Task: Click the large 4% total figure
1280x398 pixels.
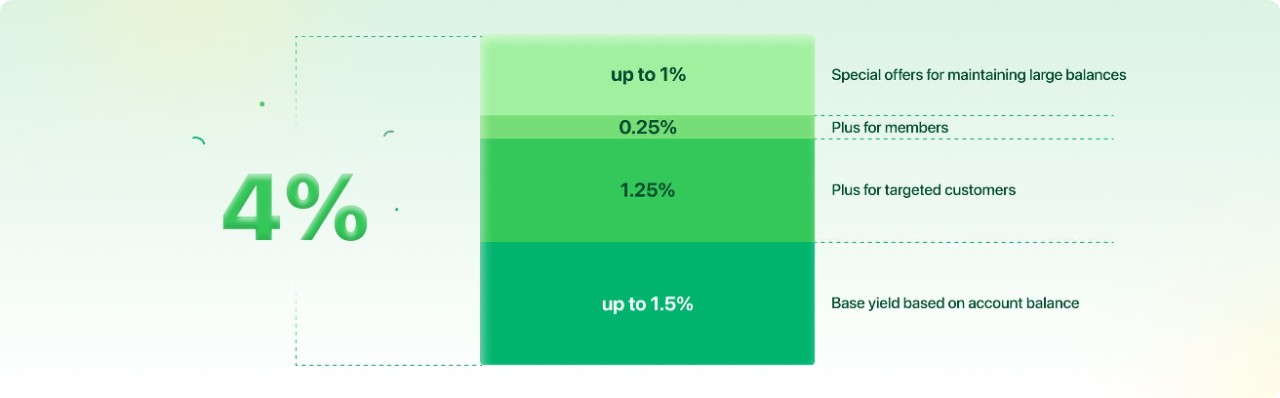Action: point(294,209)
